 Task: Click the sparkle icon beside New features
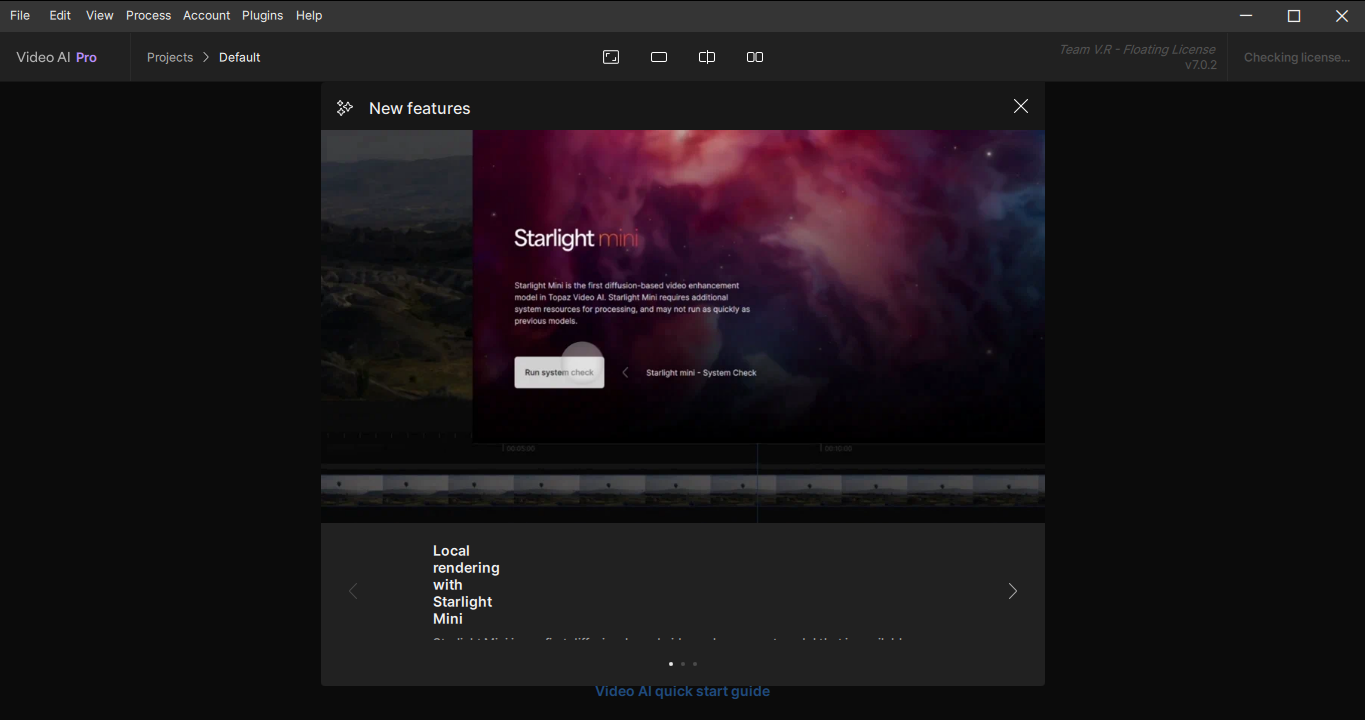point(345,108)
